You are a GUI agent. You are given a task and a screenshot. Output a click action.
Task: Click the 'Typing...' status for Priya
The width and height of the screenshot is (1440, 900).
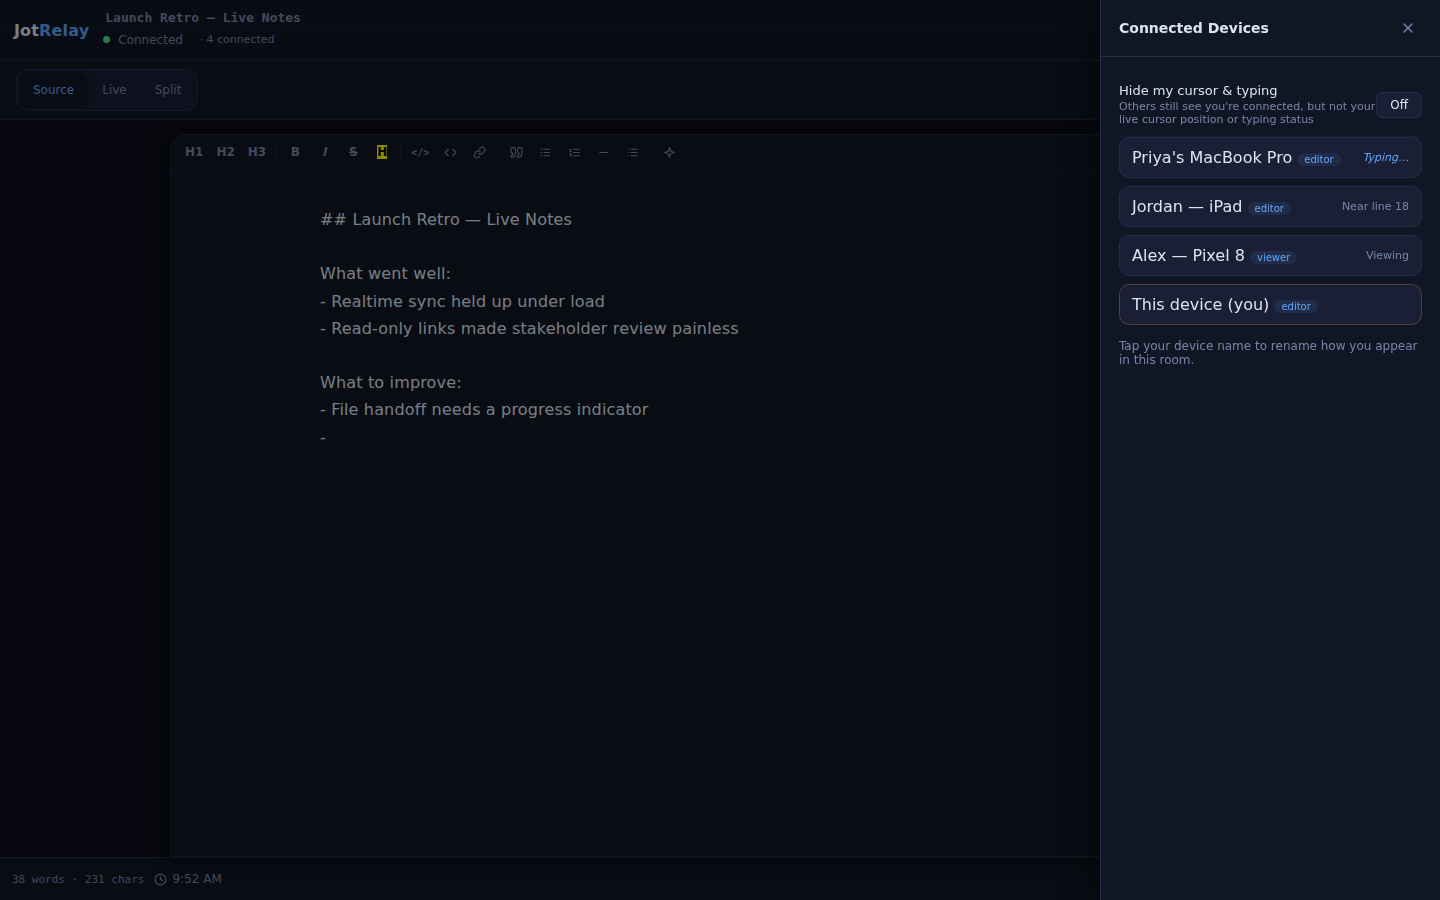tap(1385, 158)
